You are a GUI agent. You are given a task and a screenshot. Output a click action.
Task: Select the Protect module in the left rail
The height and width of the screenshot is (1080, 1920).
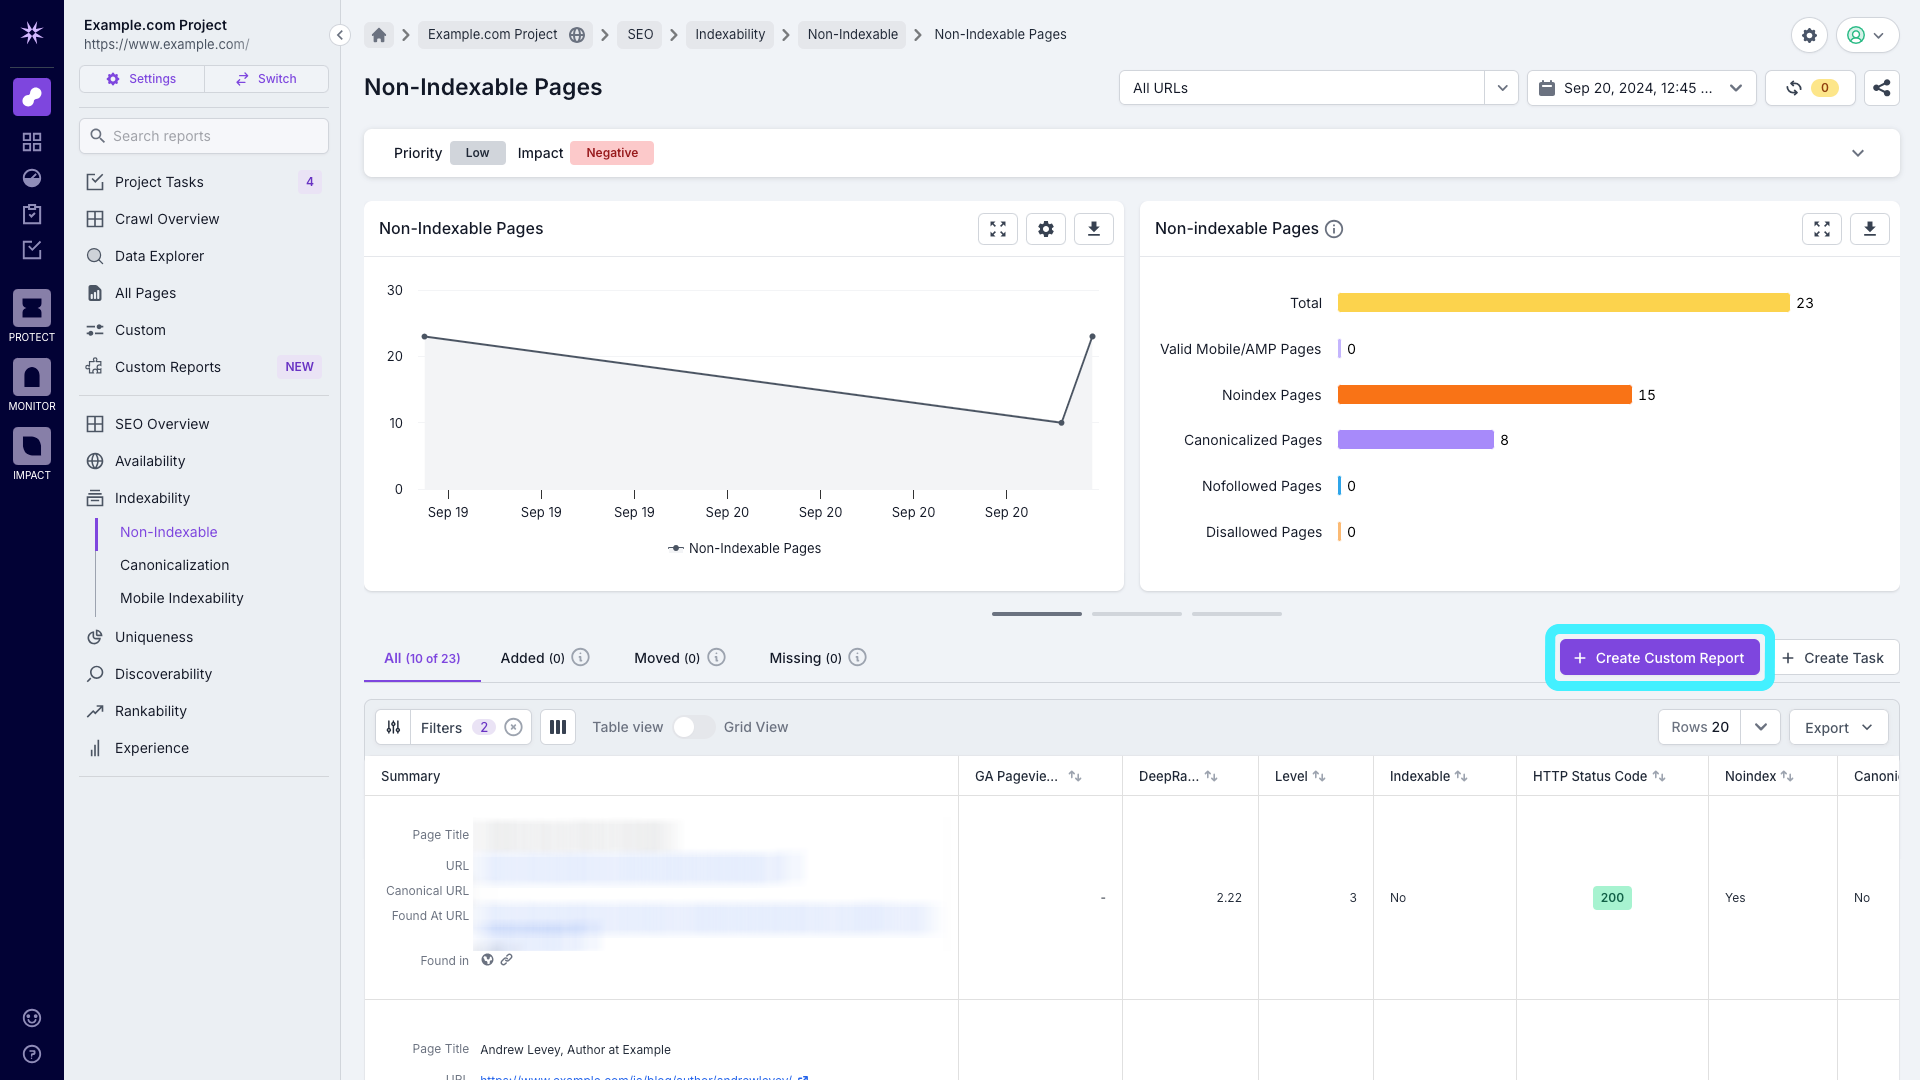(x=31, y=309)
